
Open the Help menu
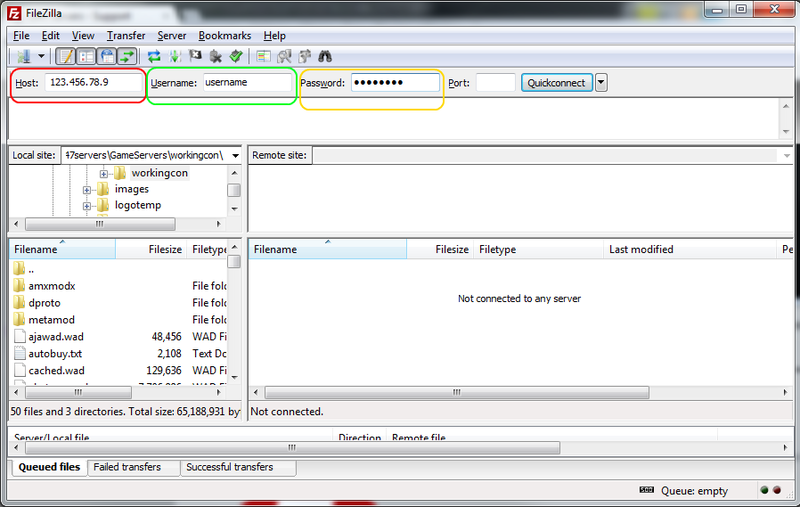[274, 36]
